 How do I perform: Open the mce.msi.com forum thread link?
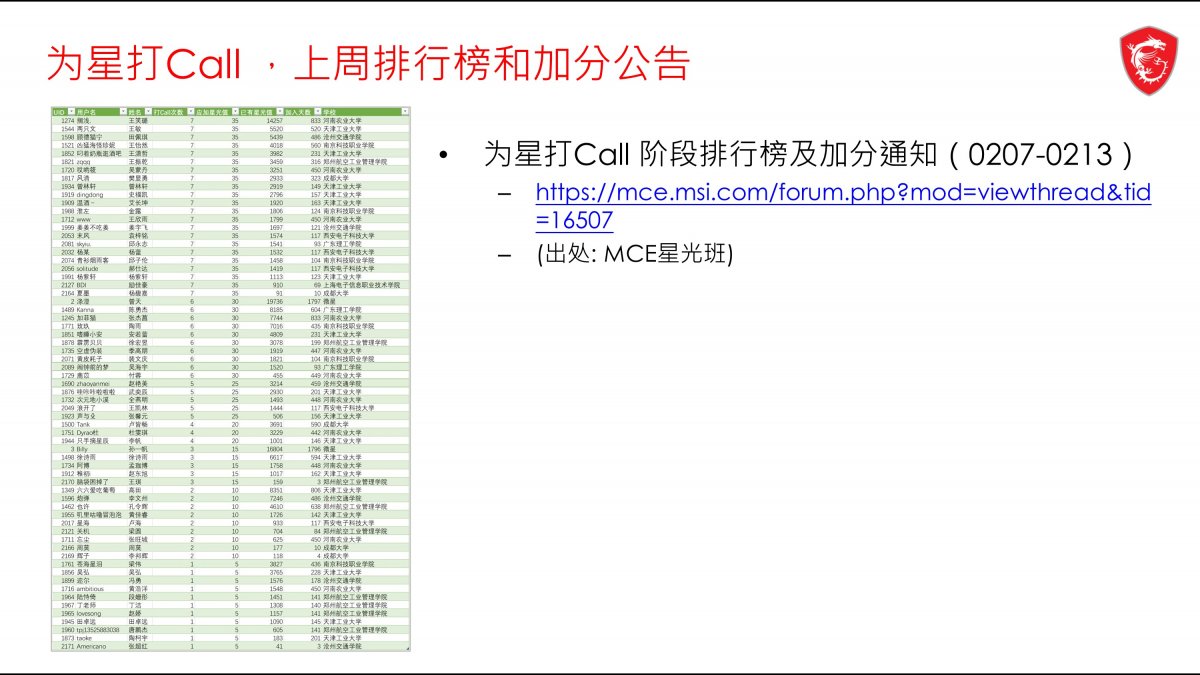[843, 206]
